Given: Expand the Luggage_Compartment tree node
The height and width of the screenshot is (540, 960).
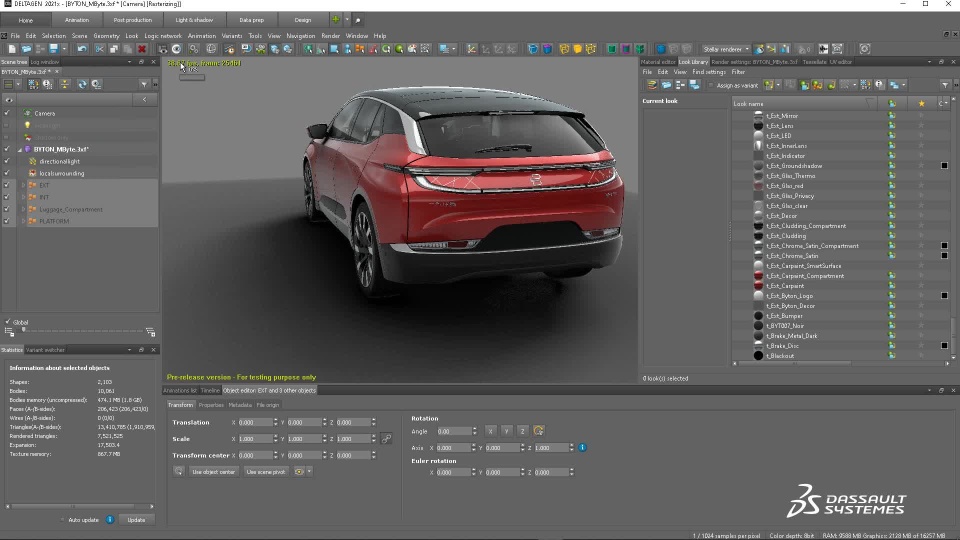Looking at the screenshot, I should [x=23, y=209].
